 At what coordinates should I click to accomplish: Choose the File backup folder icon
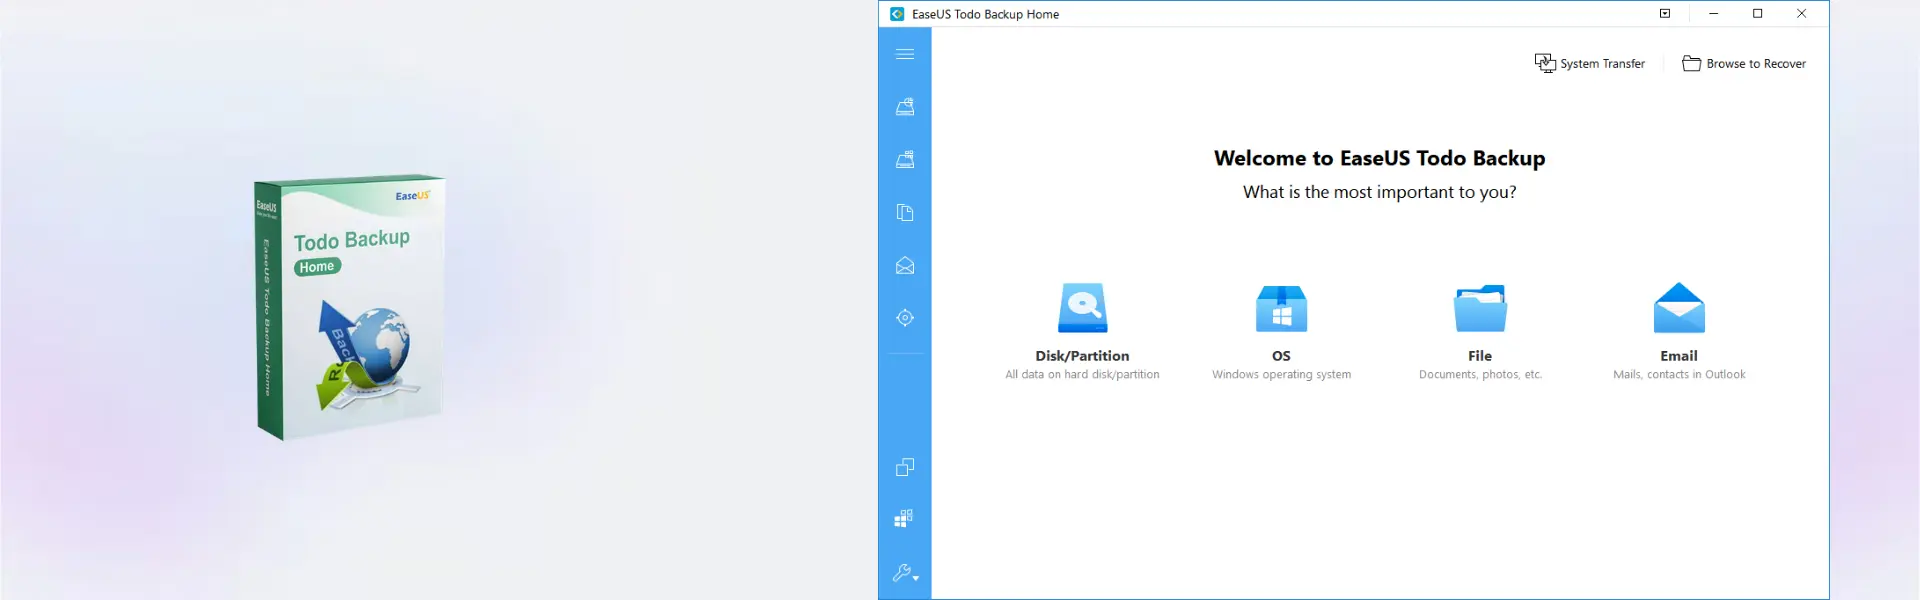[1480, 308]
